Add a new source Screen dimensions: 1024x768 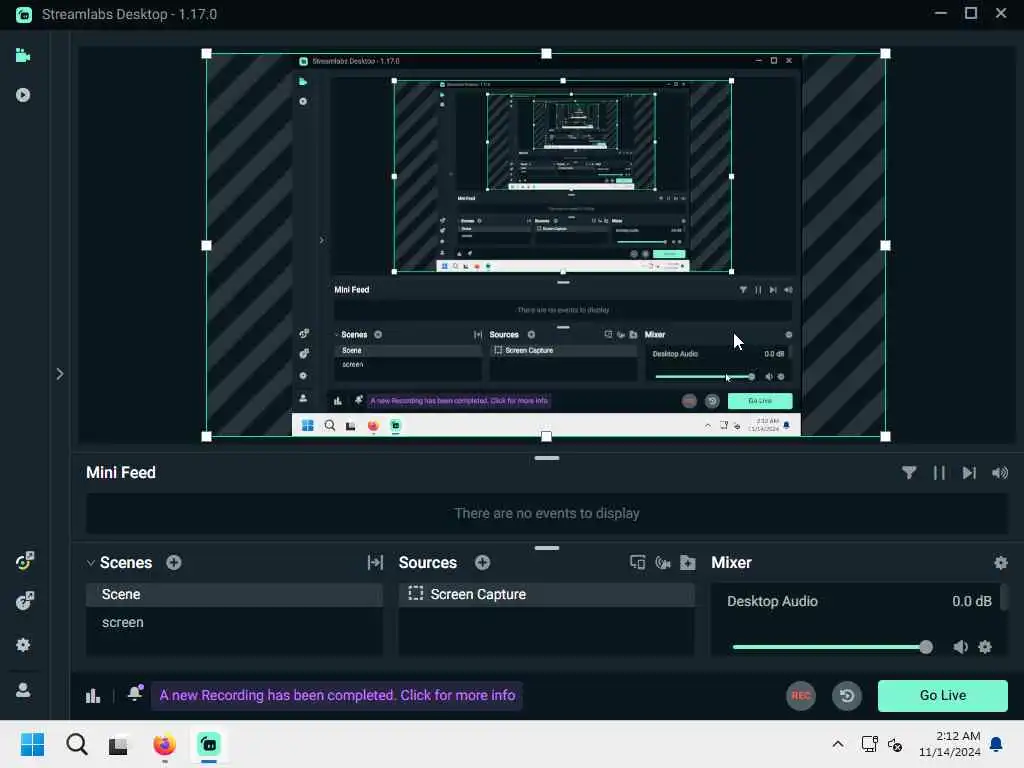pyautogui.click(x=483, y=562)
